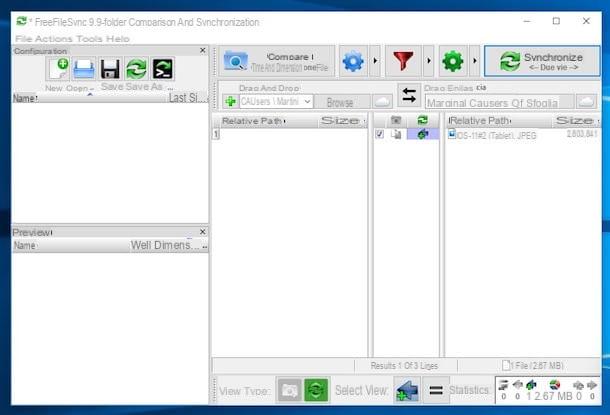
Task: Click the statistics create-right icon
Action: [x=578, y=385]
